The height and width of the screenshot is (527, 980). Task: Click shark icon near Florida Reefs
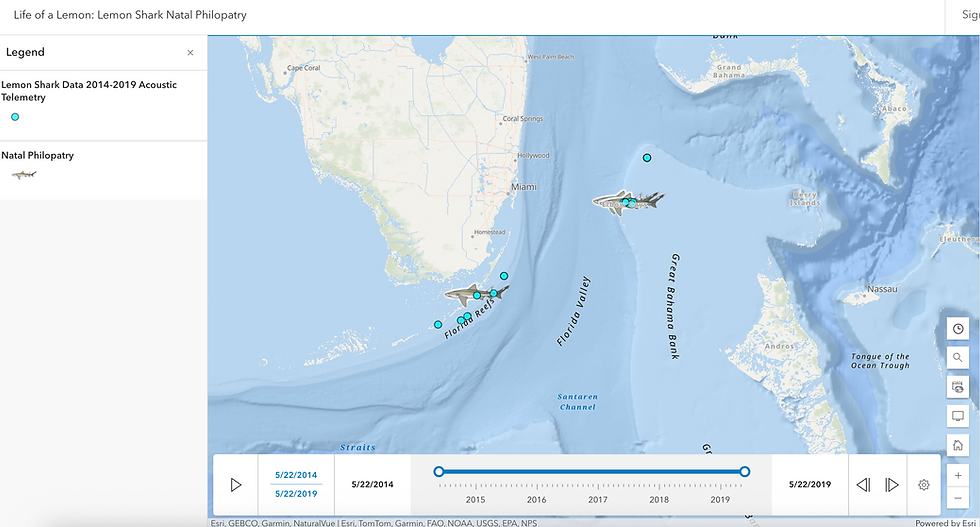(476, 294)
